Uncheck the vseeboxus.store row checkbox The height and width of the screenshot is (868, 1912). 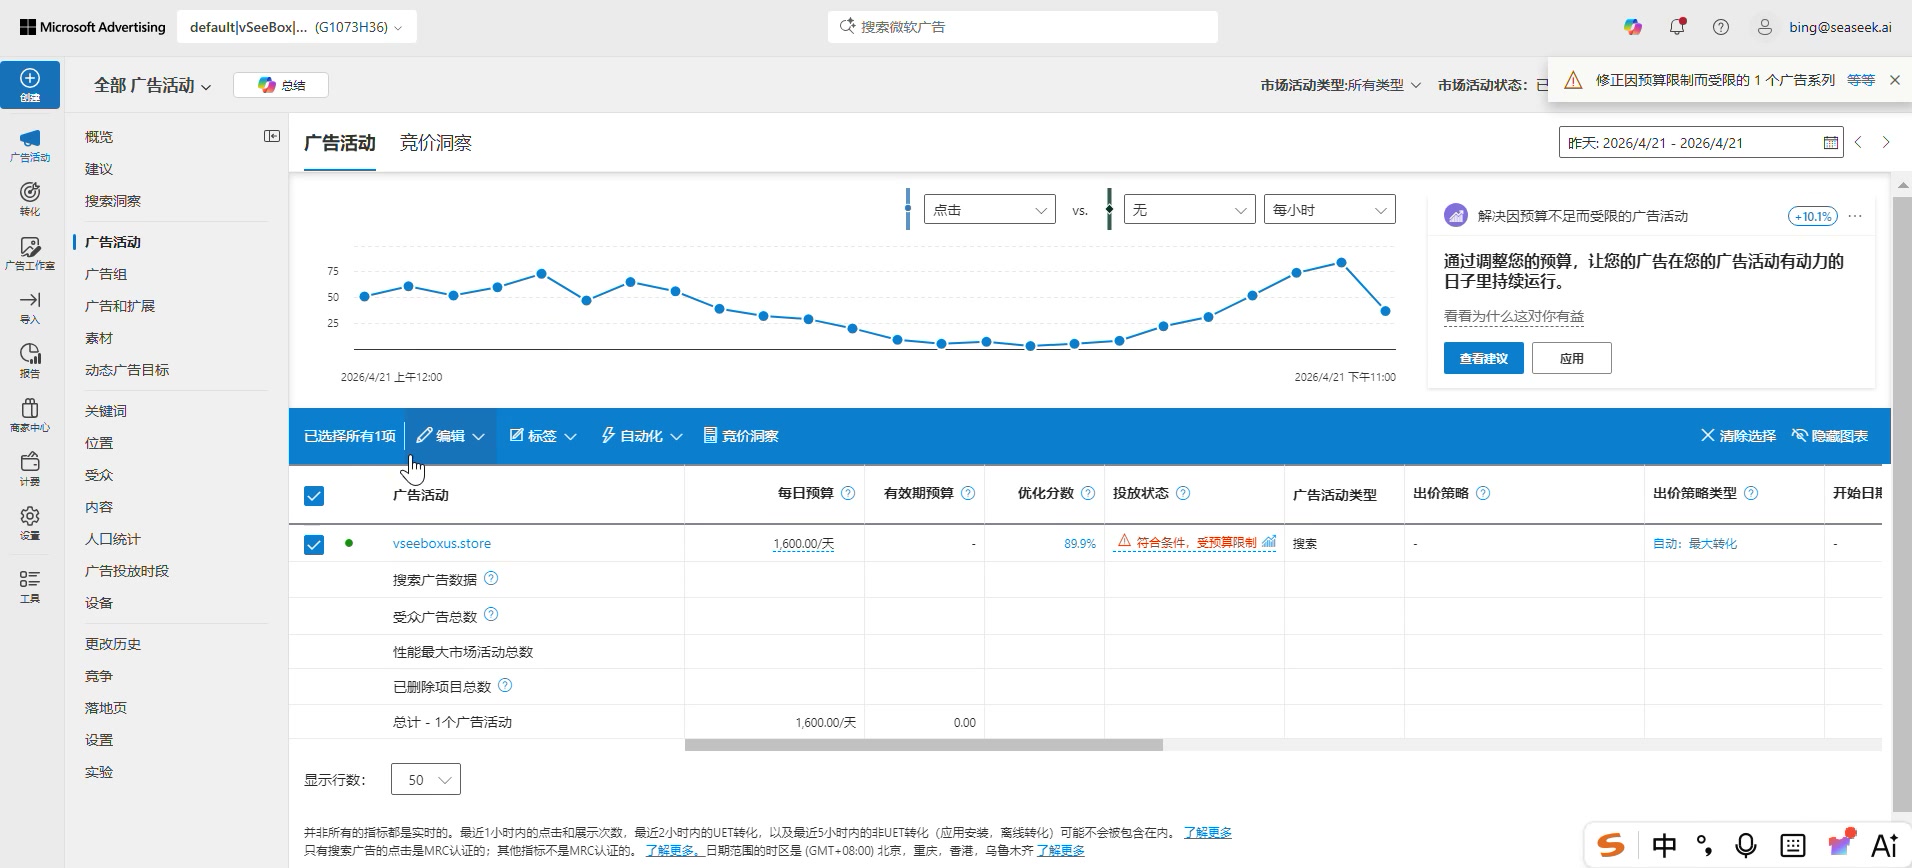click(x=314, y=544)
